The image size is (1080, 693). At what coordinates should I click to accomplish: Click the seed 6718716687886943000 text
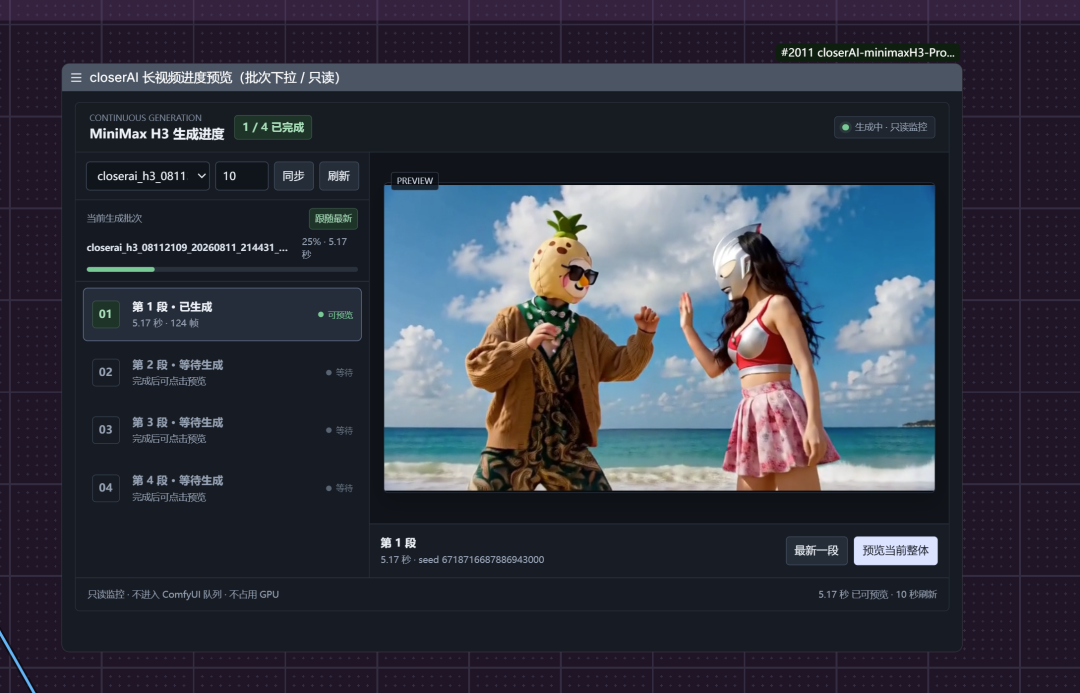pos(481,559)
